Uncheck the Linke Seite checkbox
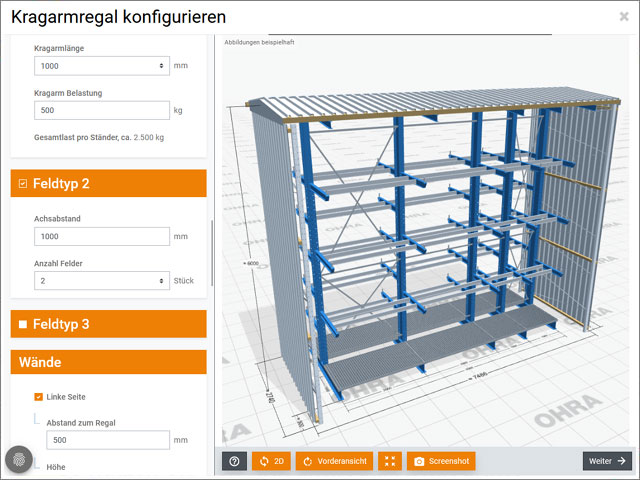 39,397
